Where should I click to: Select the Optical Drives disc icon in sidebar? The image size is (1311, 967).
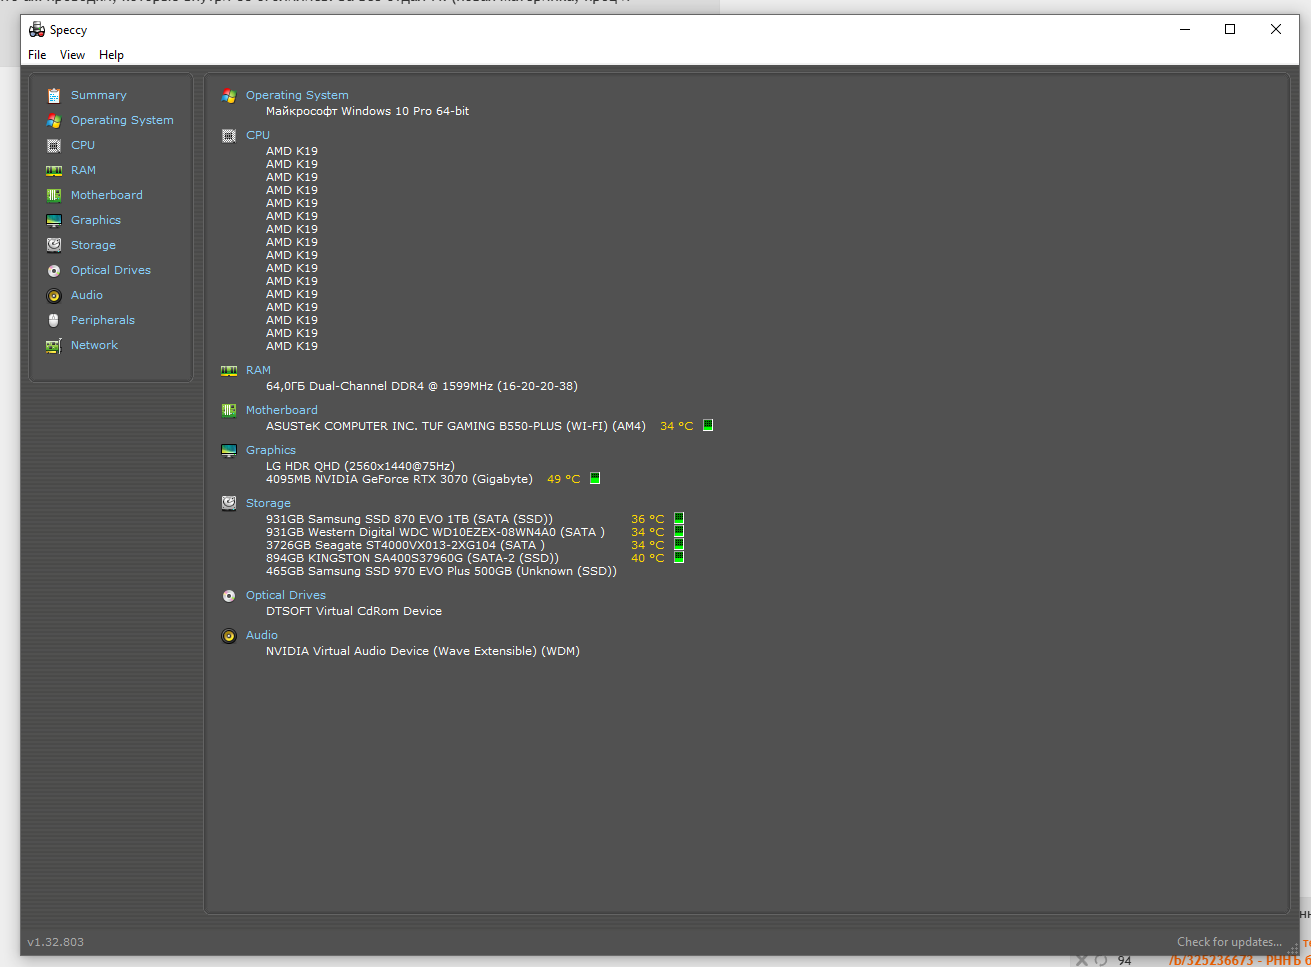[54, 271]
